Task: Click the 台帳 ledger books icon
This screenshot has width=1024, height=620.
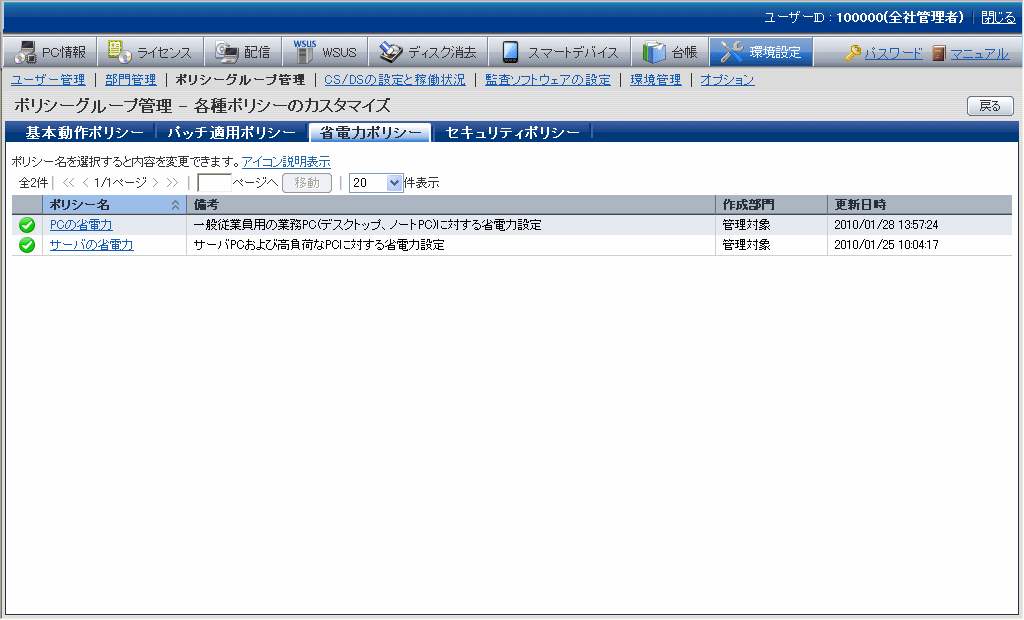Action: tap(654, 52)
